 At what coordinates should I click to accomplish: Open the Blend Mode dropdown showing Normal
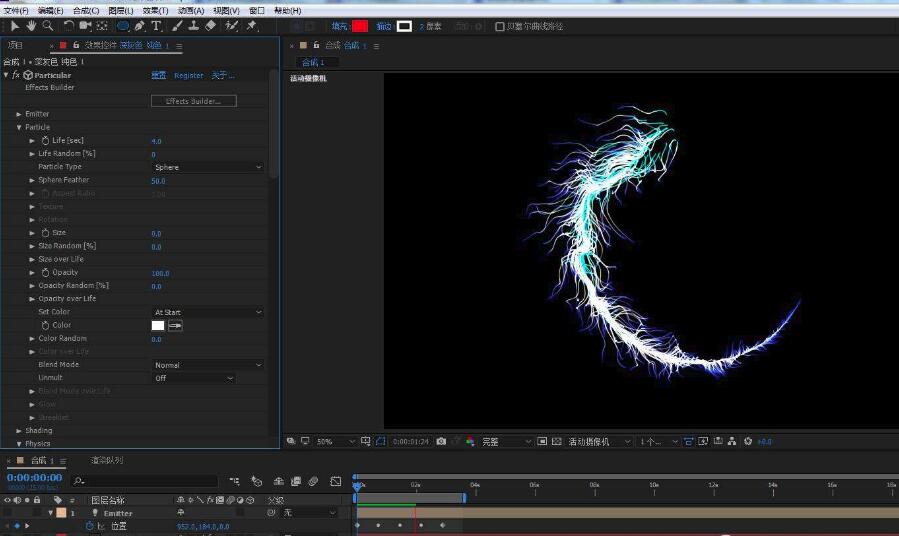pyautogui.click(x=207, y=365)
